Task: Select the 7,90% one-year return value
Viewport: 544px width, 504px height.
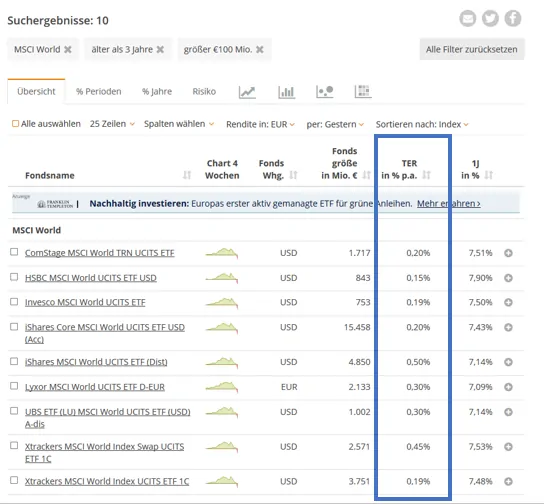Action: pyautogui.click(x=480, y=278)
